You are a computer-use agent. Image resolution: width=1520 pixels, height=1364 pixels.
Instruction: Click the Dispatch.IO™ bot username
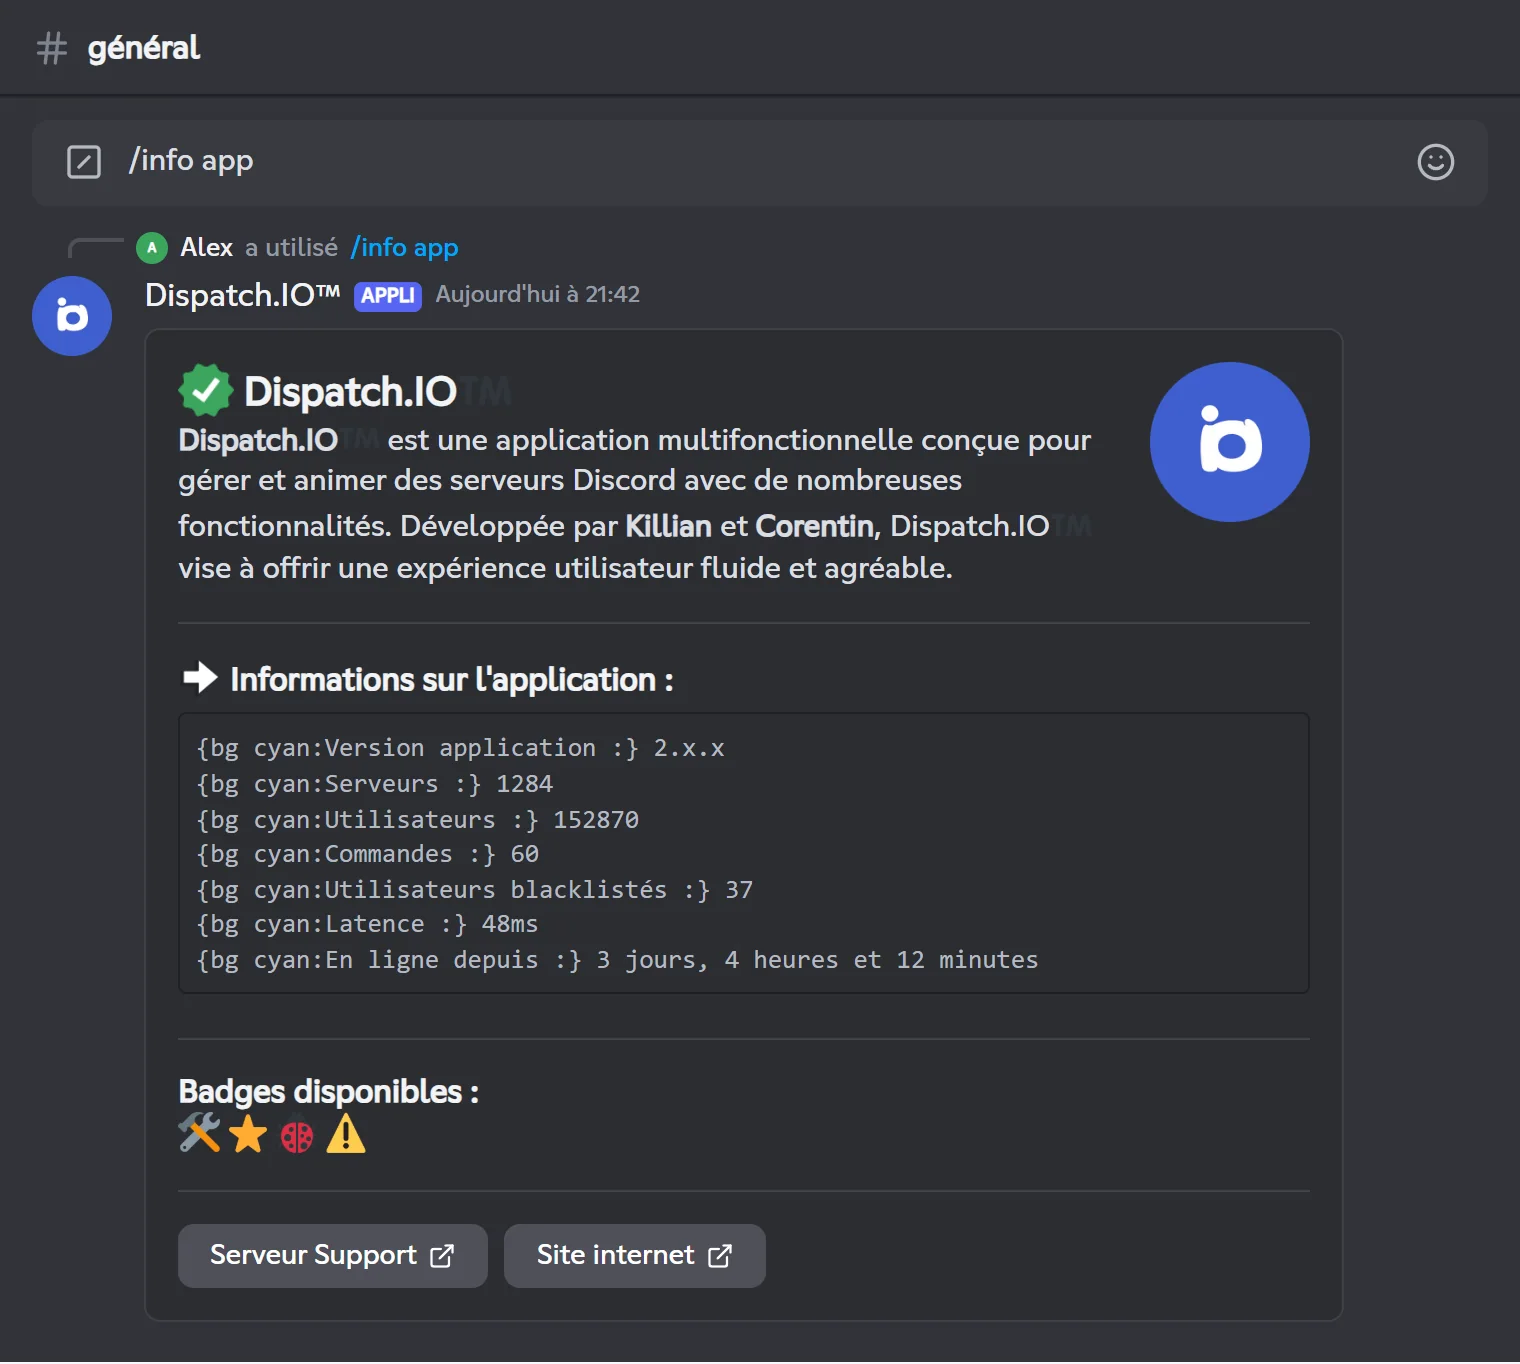click(243, 295)
